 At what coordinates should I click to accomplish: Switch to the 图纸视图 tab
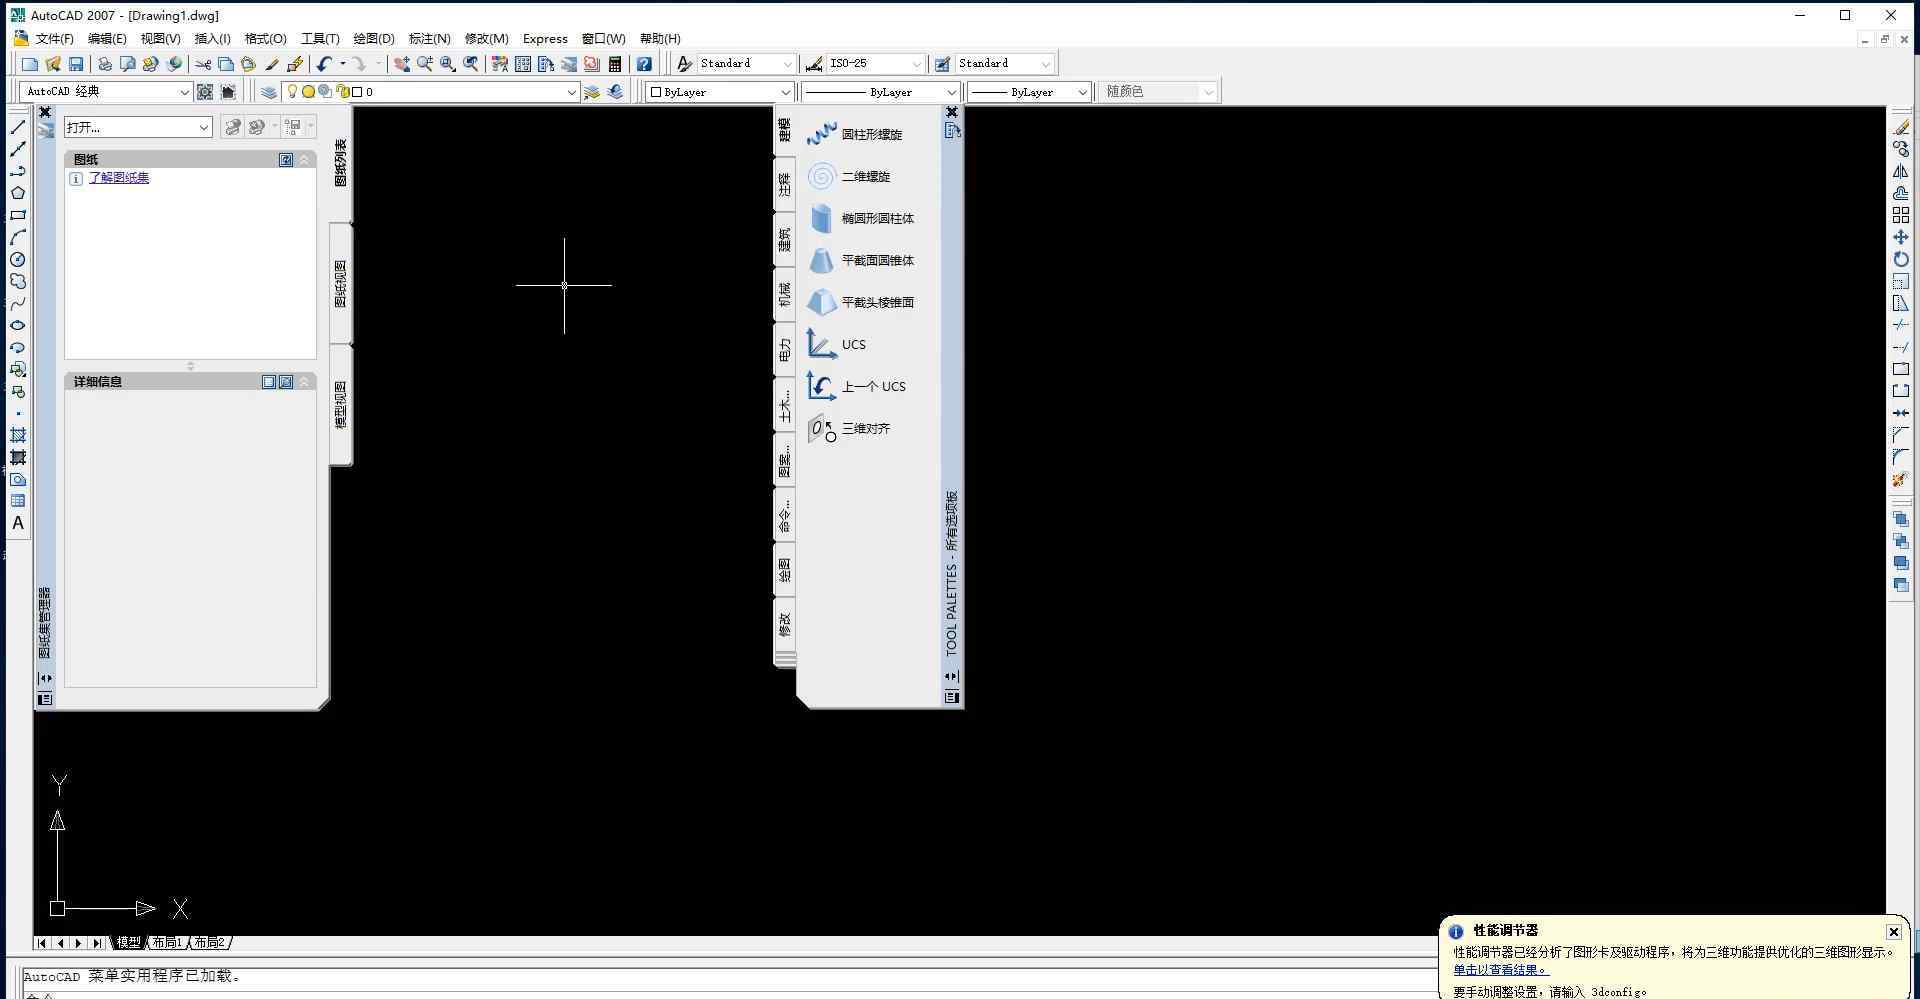(x=341, y=284)
